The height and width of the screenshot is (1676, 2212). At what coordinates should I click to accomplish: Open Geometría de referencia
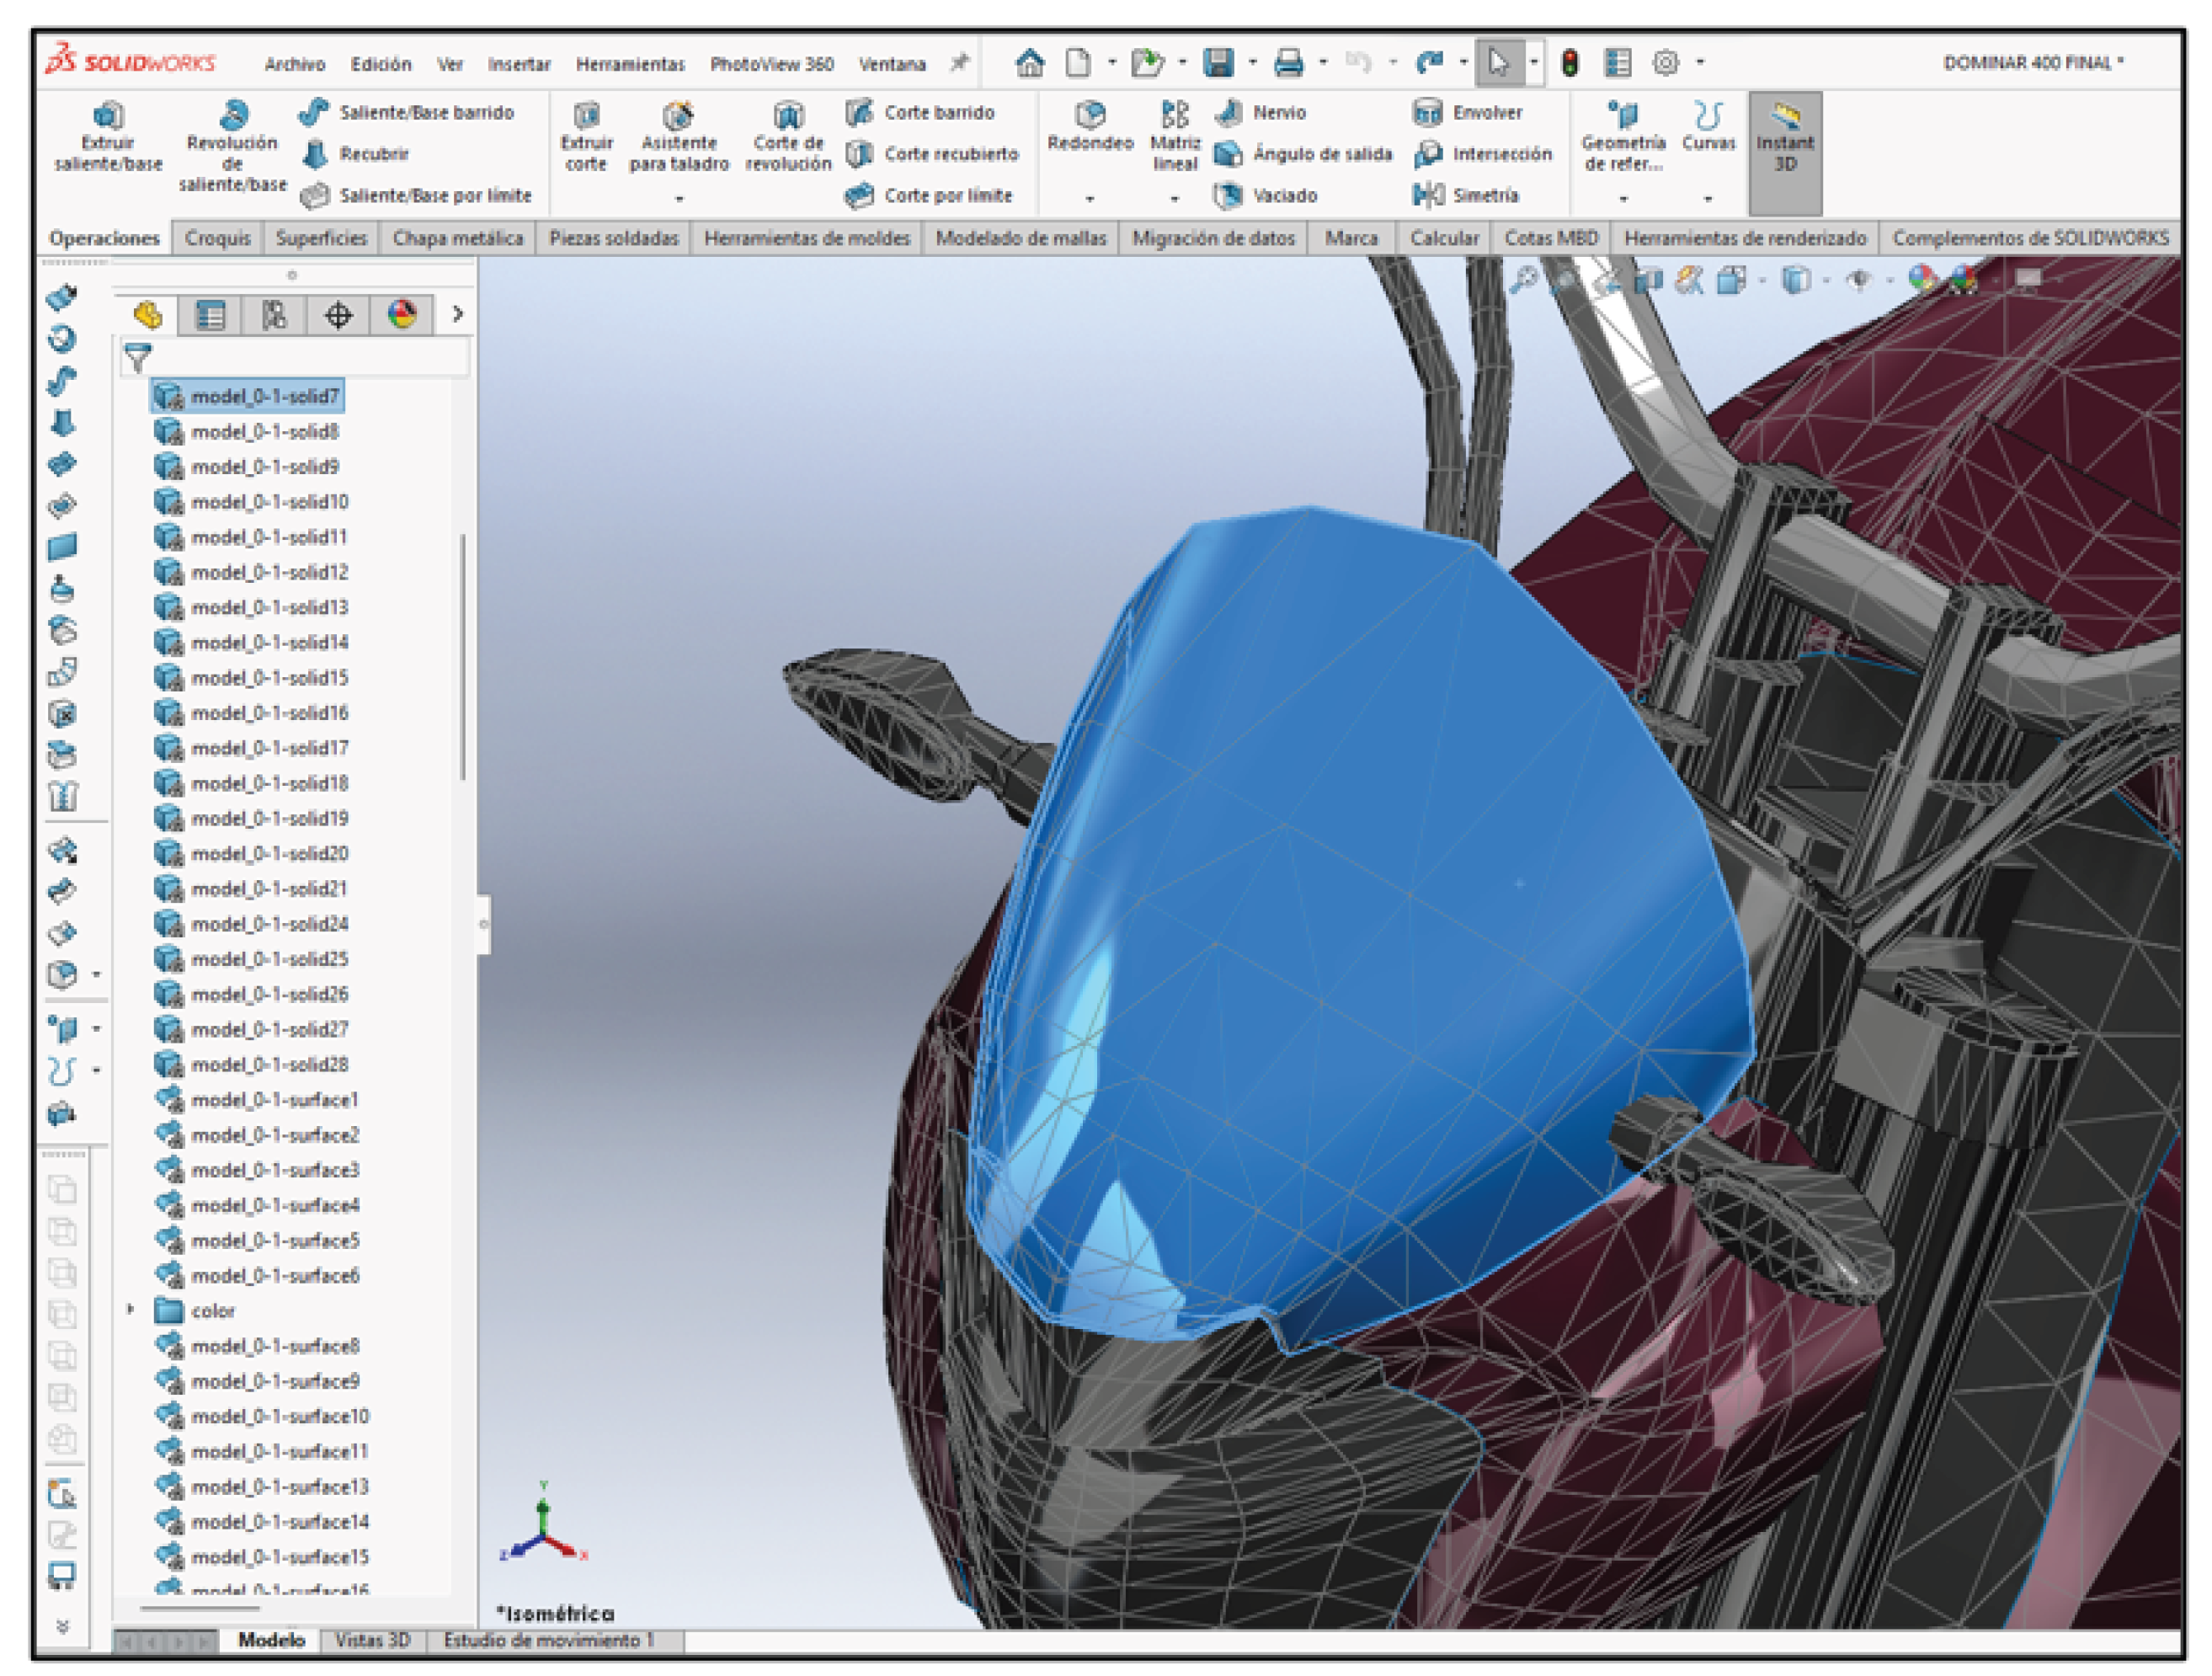(x=1623, y=137)
